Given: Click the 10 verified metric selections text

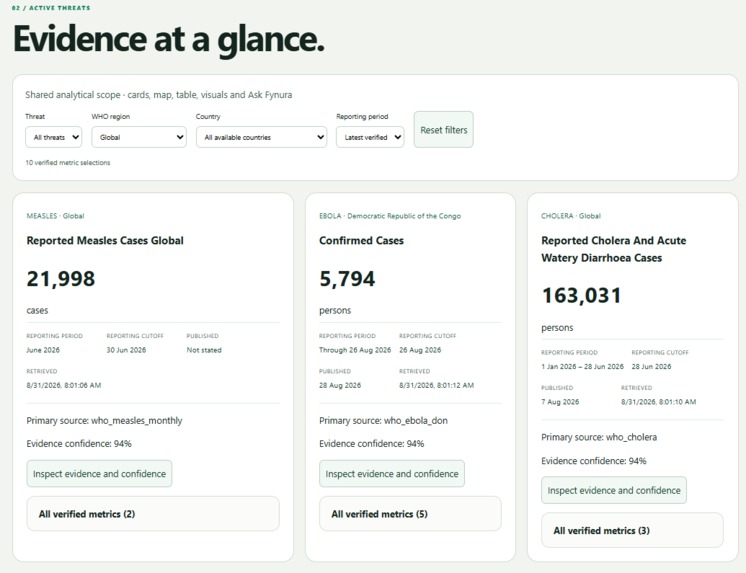Looking at the screenshot, I should [68, 163].
